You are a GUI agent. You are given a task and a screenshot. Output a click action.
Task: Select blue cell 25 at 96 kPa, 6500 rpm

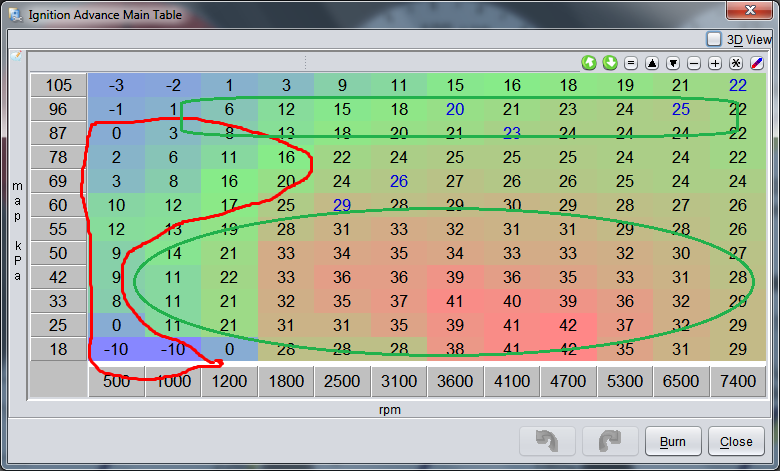point(681,109)
